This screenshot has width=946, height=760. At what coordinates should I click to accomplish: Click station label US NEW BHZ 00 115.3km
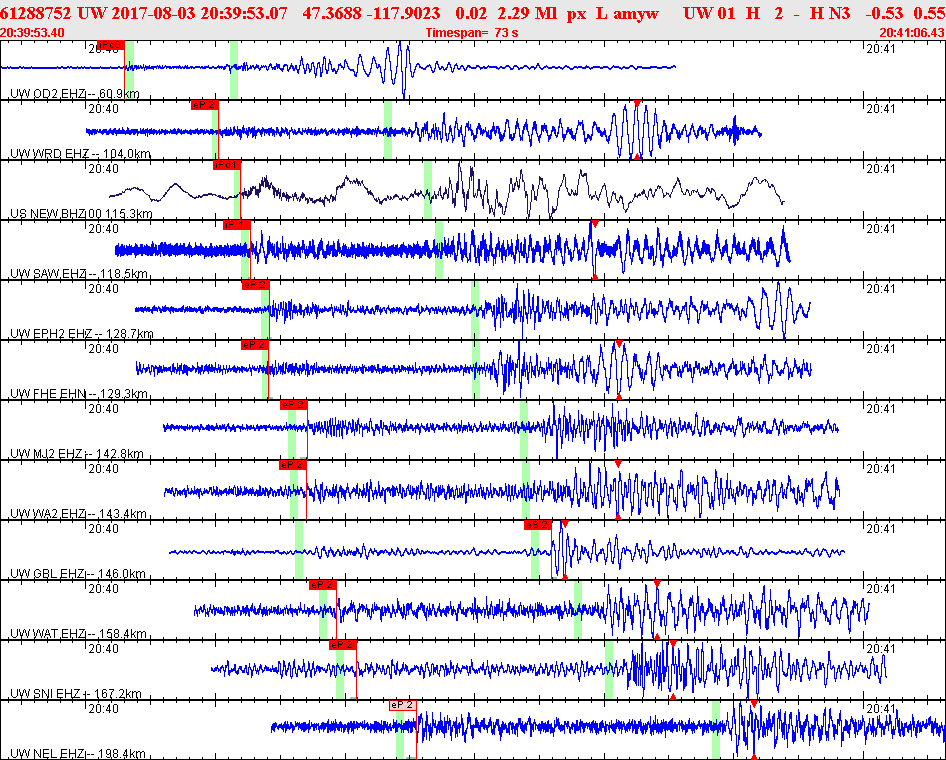tap(81, 214)
